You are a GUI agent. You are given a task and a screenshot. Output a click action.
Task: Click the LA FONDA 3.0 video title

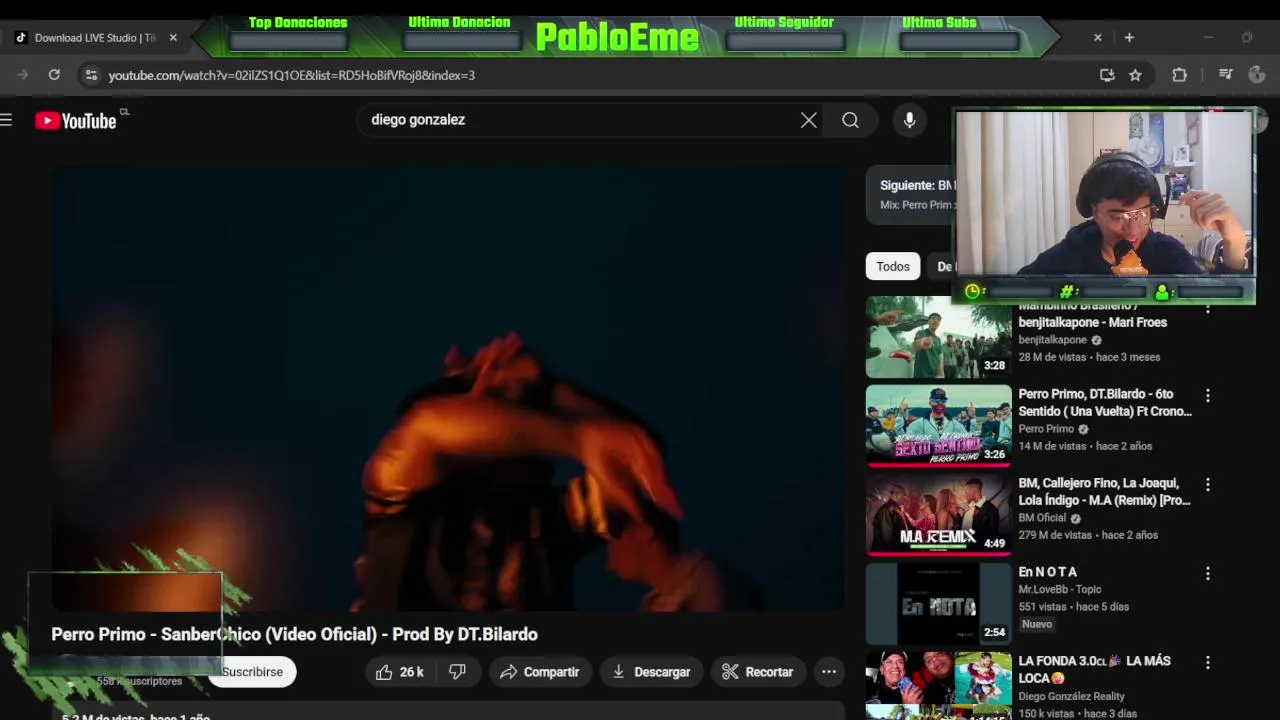click(x=1094, y=669)
